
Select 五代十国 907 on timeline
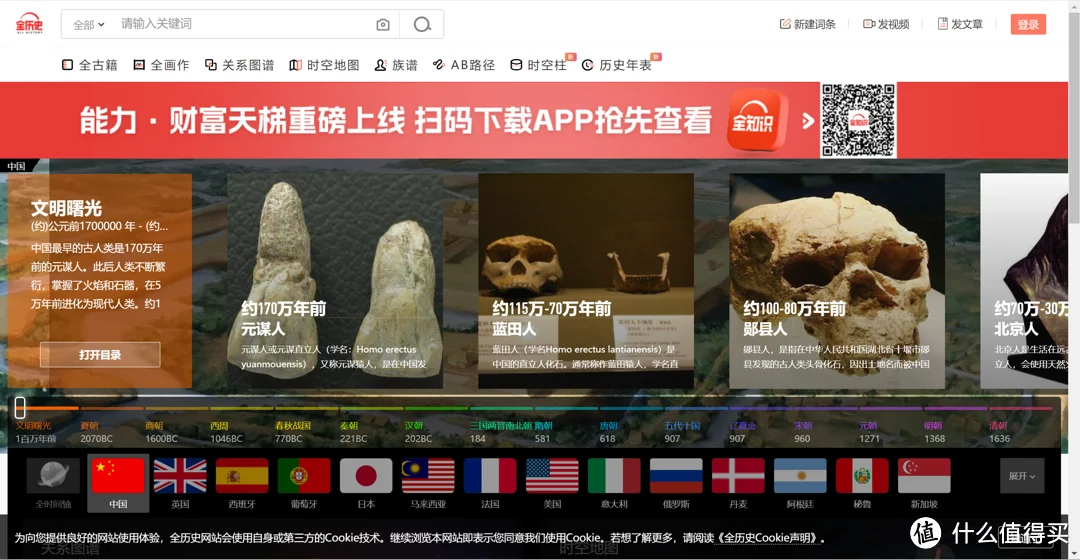682,432
